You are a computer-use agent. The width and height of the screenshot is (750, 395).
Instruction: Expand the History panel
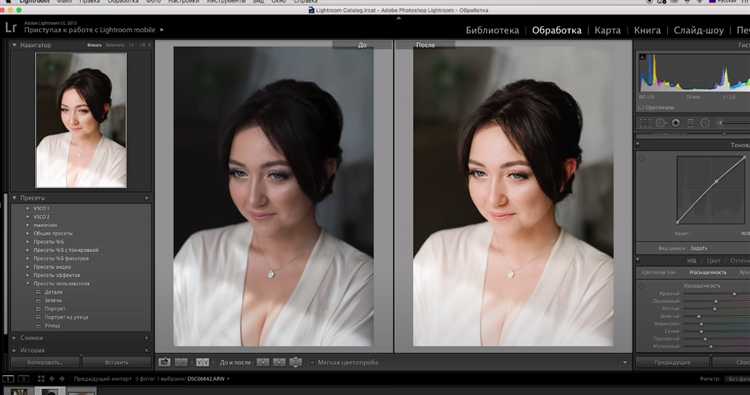[14, 350]
